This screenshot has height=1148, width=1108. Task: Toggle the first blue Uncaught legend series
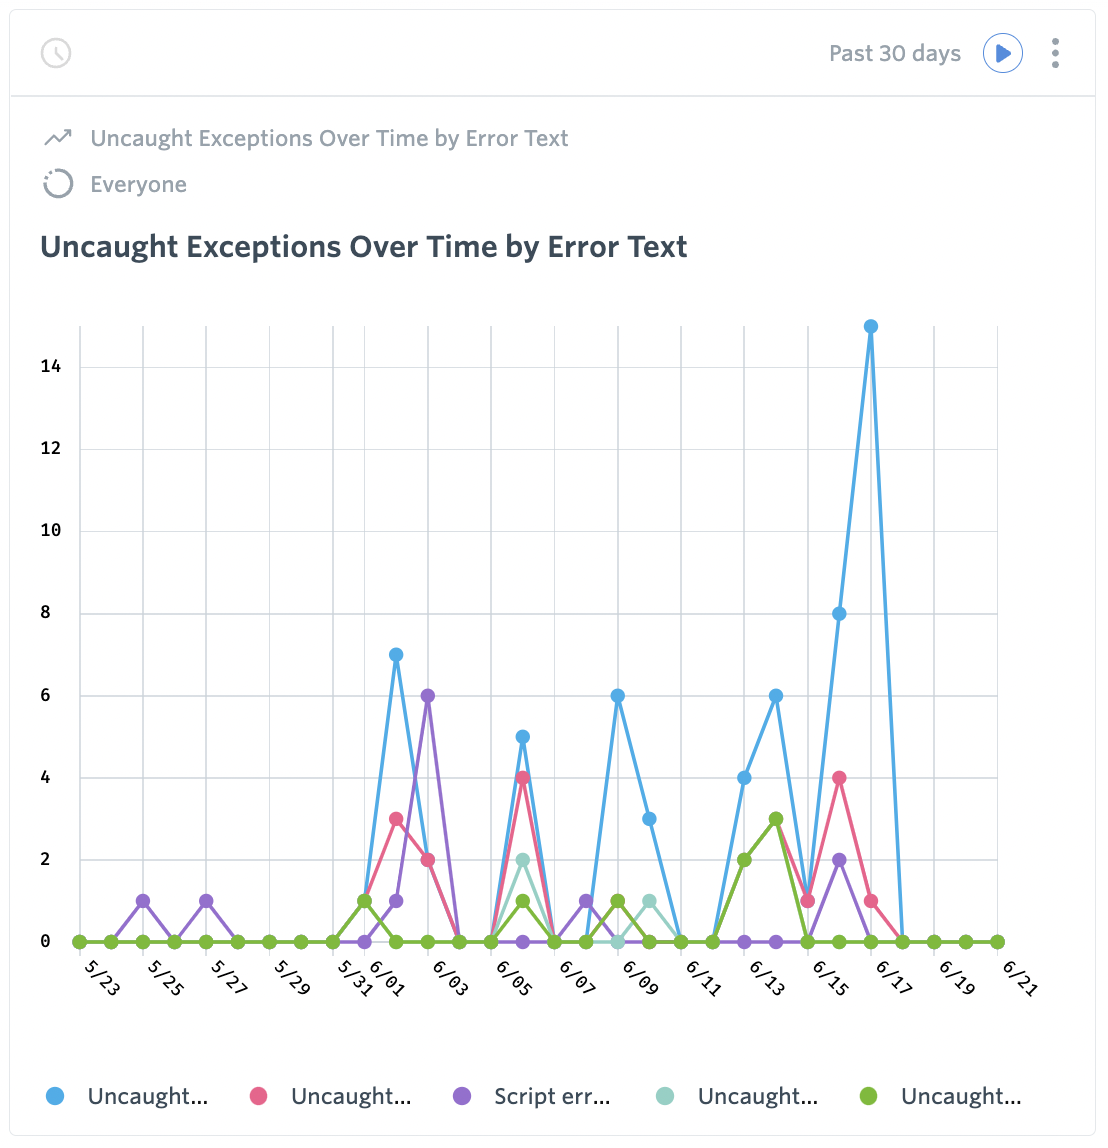148,1096
